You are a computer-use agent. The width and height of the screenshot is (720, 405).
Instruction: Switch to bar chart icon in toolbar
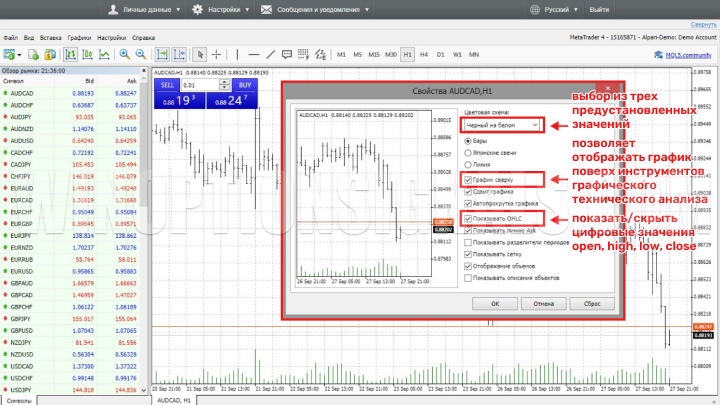click(70, 54)
